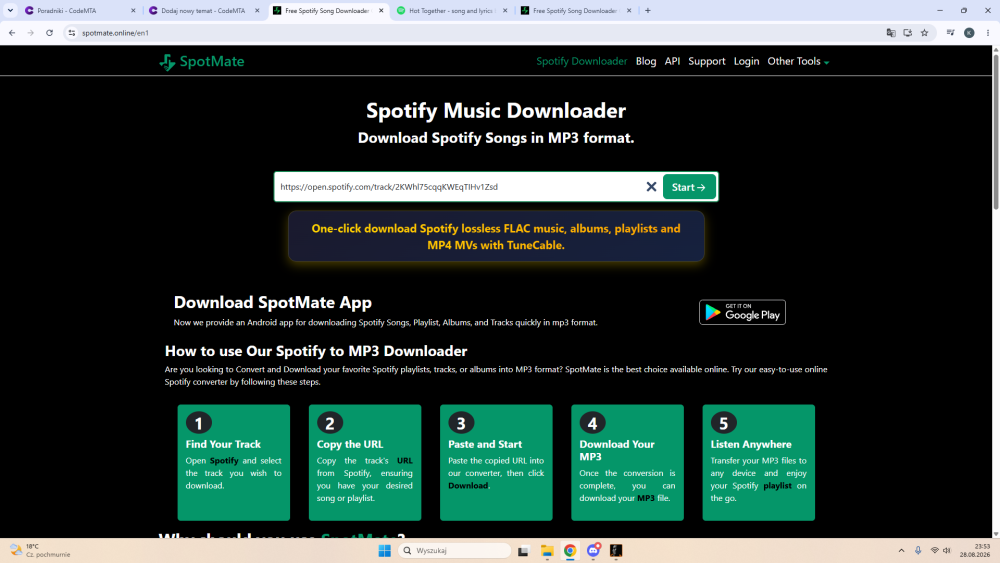Switch to Dodaj nowy temat - CodeMTA tab
The width and height of the screenshot is (1000, 563).
coord(203,11)
